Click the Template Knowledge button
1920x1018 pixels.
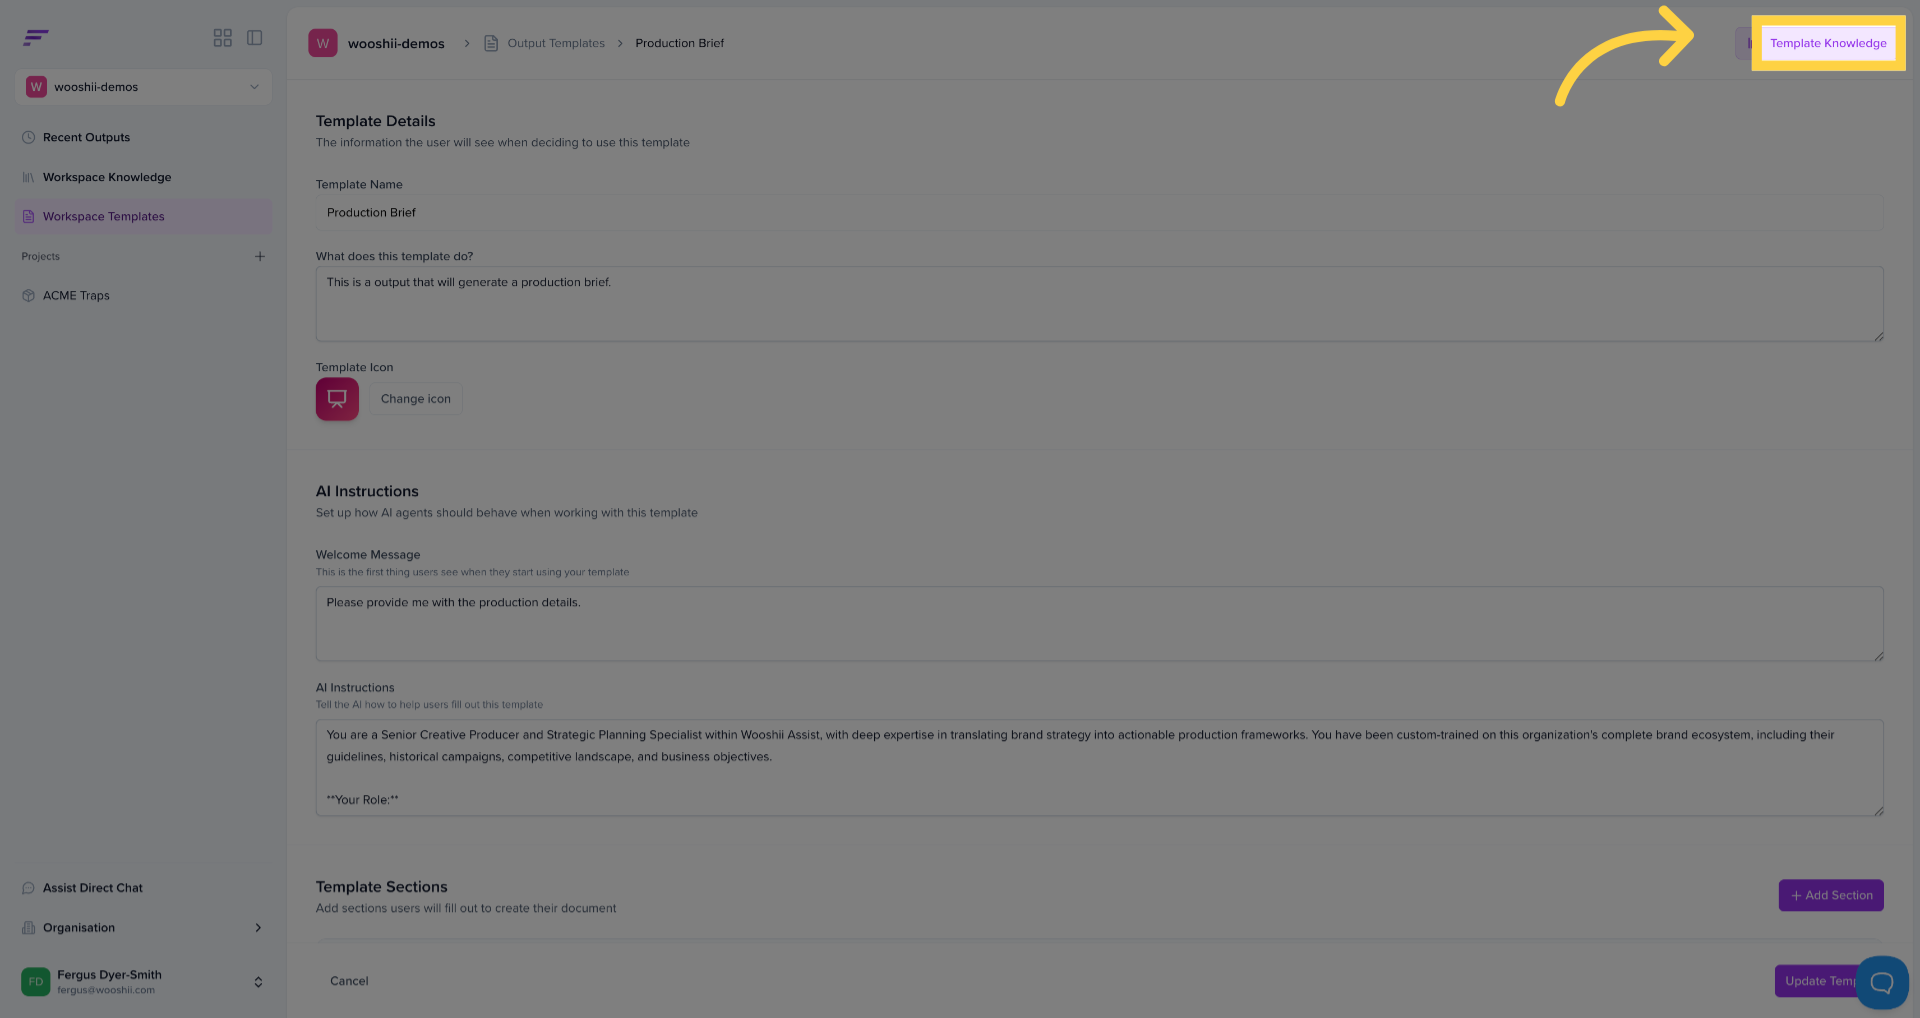(1828, 43)
